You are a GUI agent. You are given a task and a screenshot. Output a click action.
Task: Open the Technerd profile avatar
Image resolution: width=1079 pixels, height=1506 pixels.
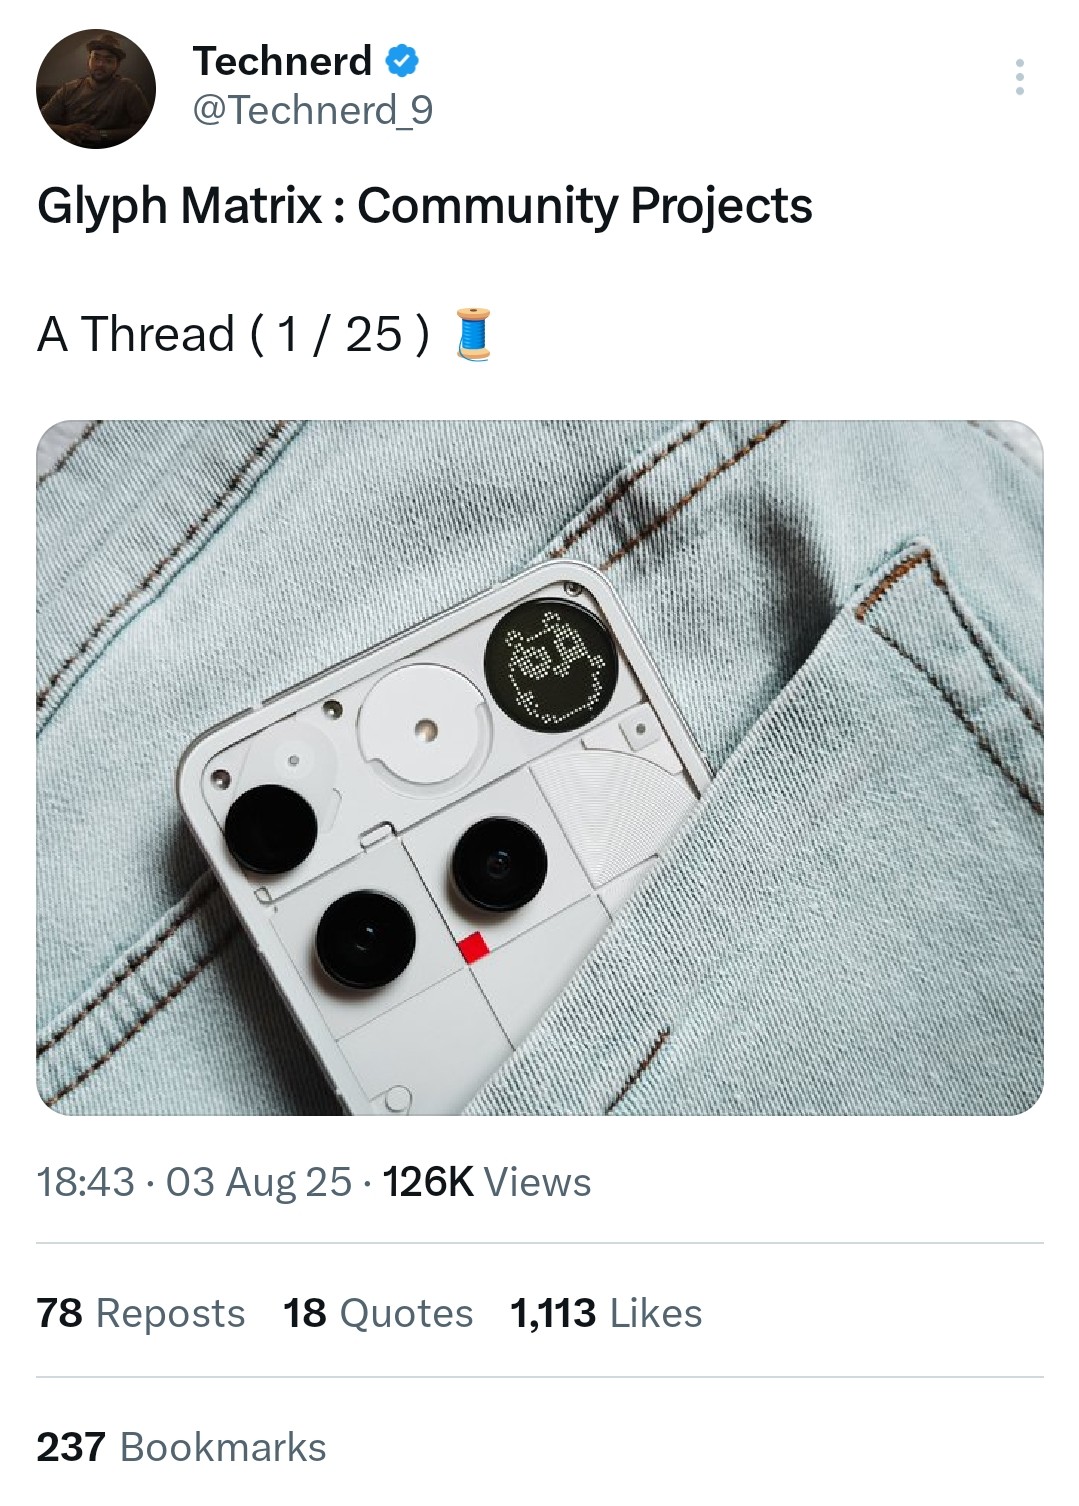tap(96, 89)
